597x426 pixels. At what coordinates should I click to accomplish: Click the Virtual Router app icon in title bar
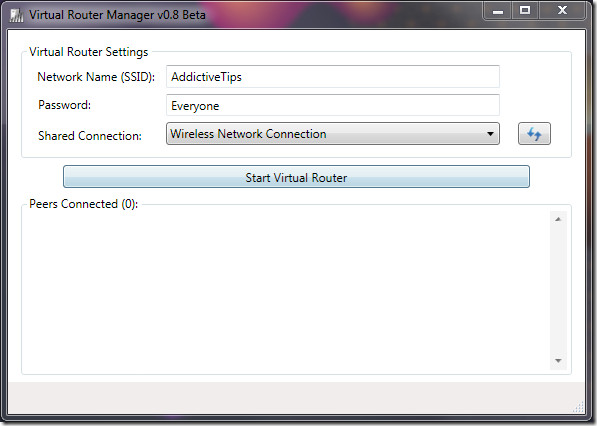coord(16,15)
